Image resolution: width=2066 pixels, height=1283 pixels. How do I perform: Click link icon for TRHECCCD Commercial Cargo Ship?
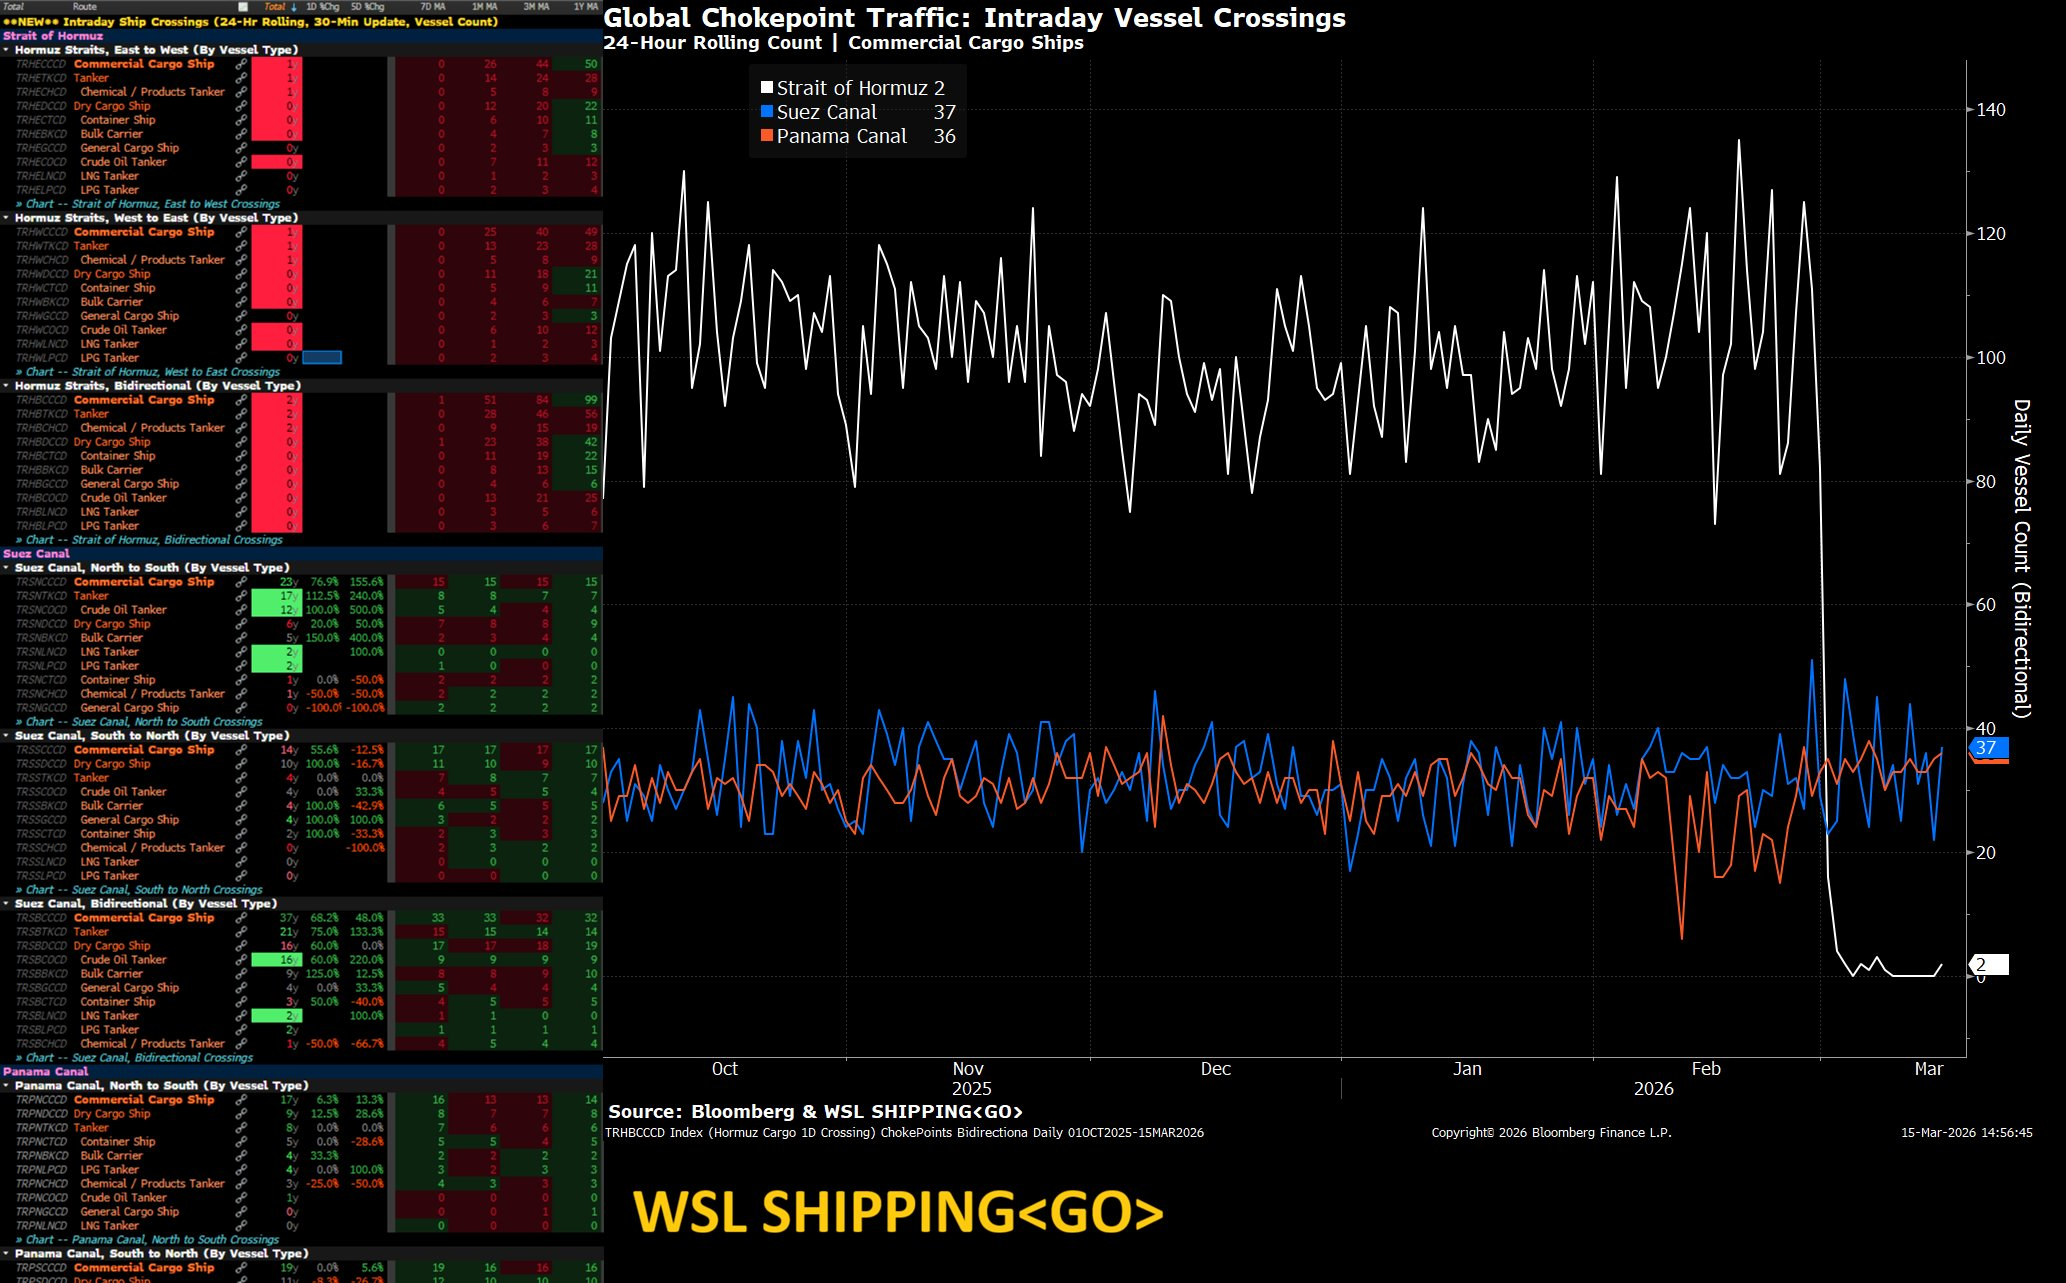pyautogui.click(x=241, y=64)
